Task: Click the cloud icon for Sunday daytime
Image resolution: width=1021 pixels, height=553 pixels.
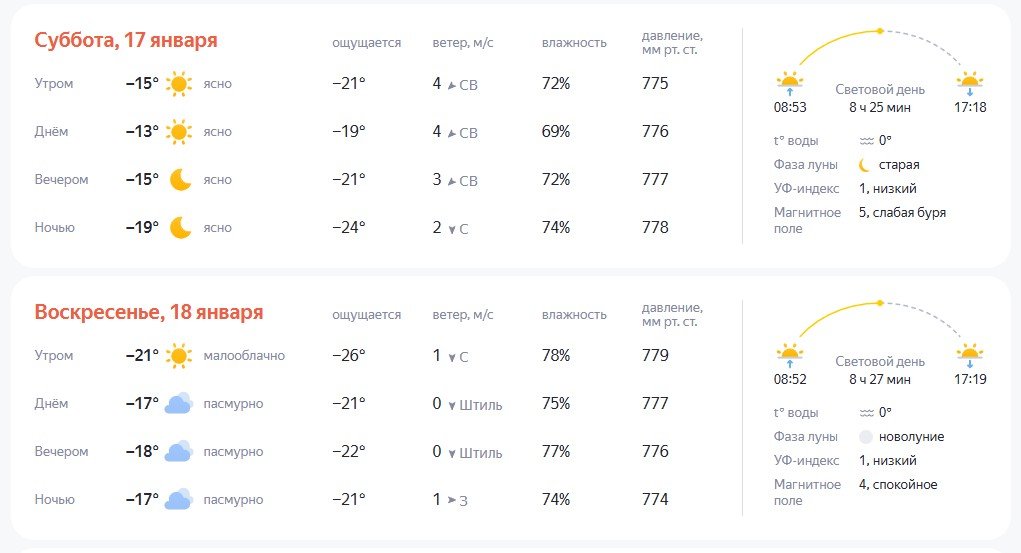Action: point(179,404)
